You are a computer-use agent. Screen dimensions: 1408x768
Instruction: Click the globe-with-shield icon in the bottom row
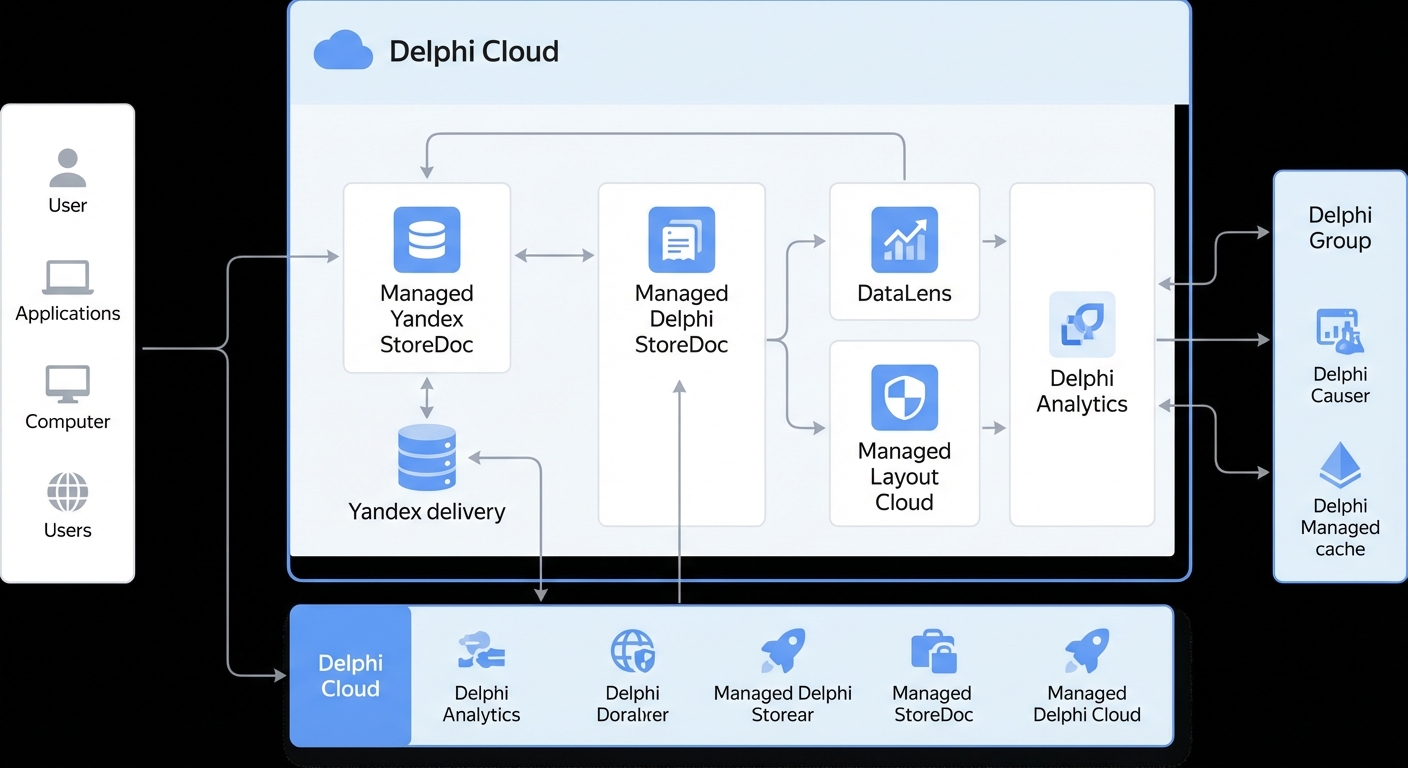[x=633, y=651]
